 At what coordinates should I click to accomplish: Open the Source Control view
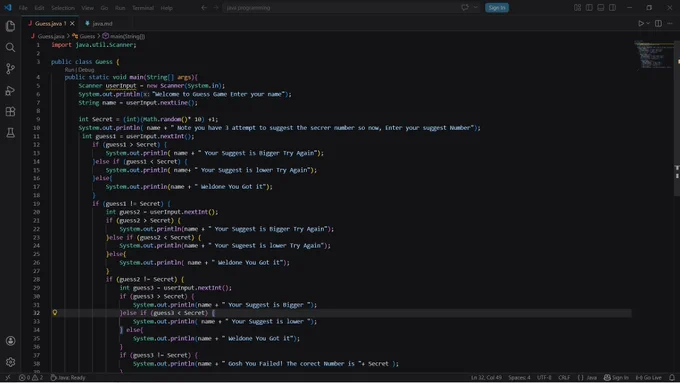10,69
